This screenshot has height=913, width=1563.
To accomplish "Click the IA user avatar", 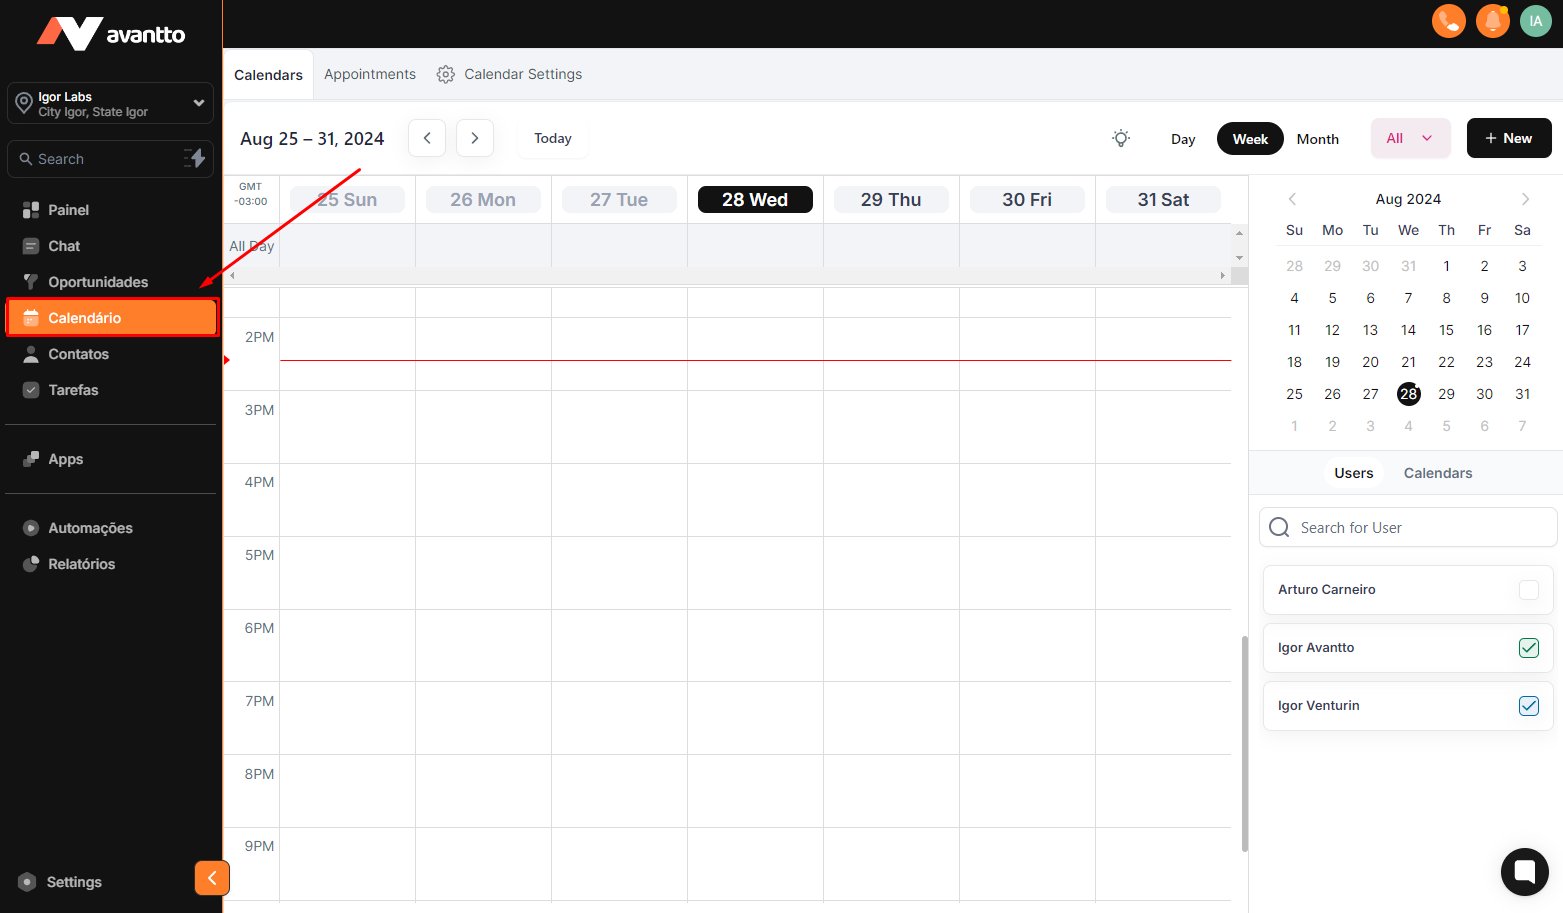I will [x=1535, y=21].
